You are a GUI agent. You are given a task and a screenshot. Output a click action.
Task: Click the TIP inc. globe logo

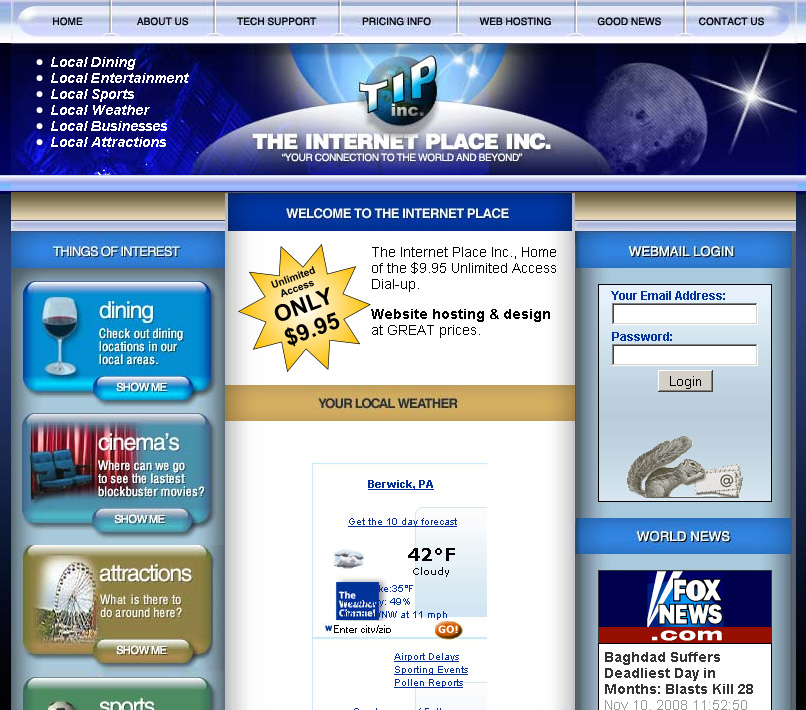pos(400,88)
